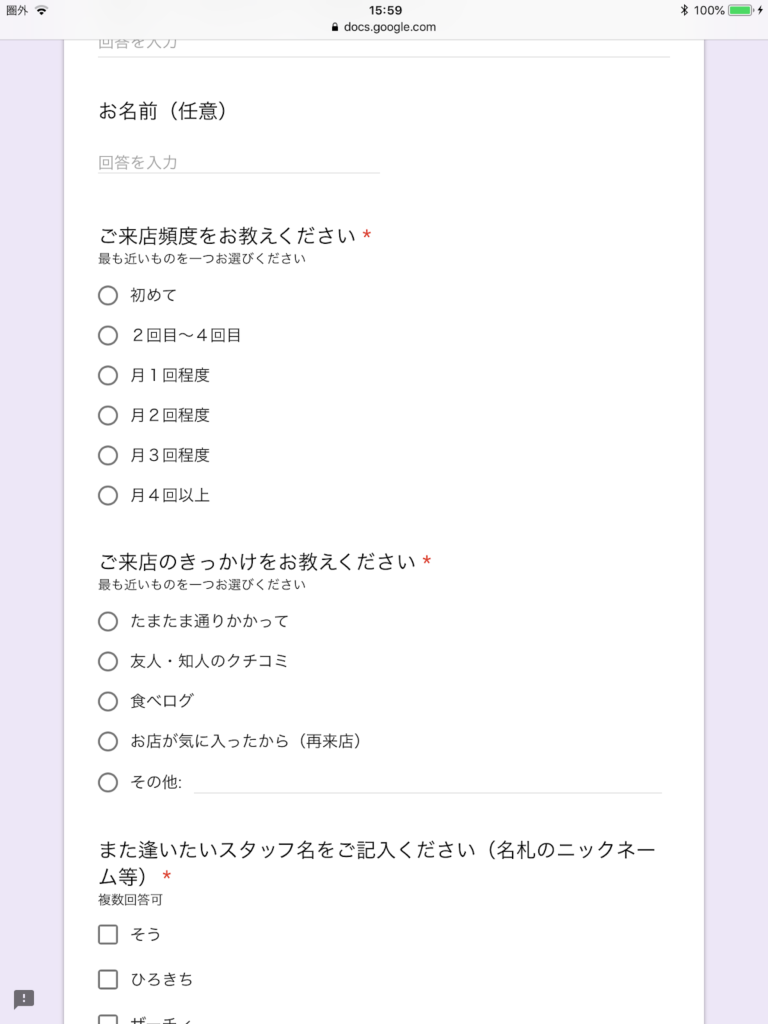Screen dimensions: 768x1024
Task: Check the そう staff checkbox
Action: (x=107, y=934)
